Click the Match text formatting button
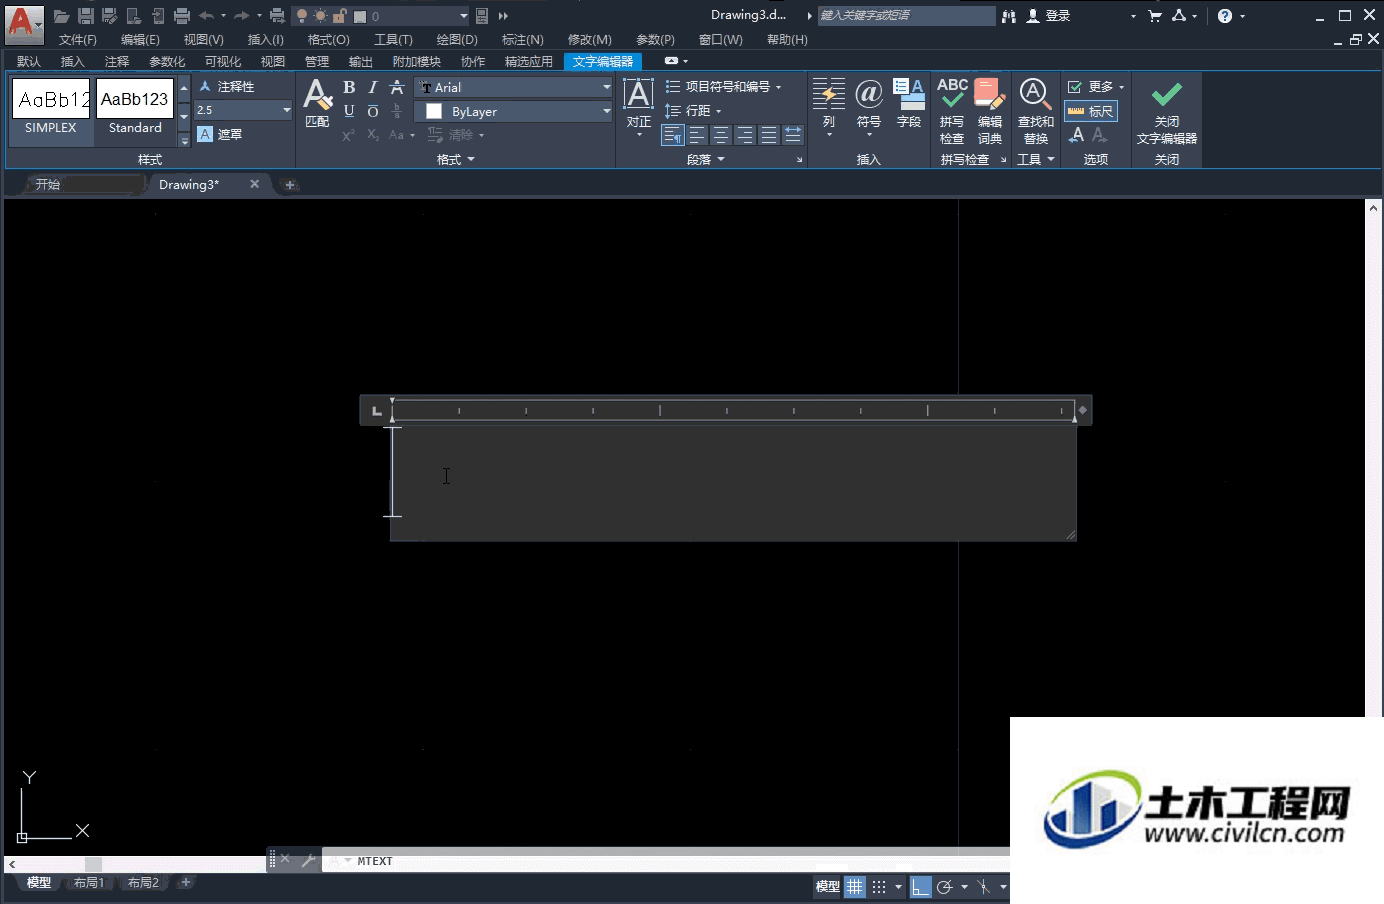Screen dimensions: 1384x904 [317, 104]
